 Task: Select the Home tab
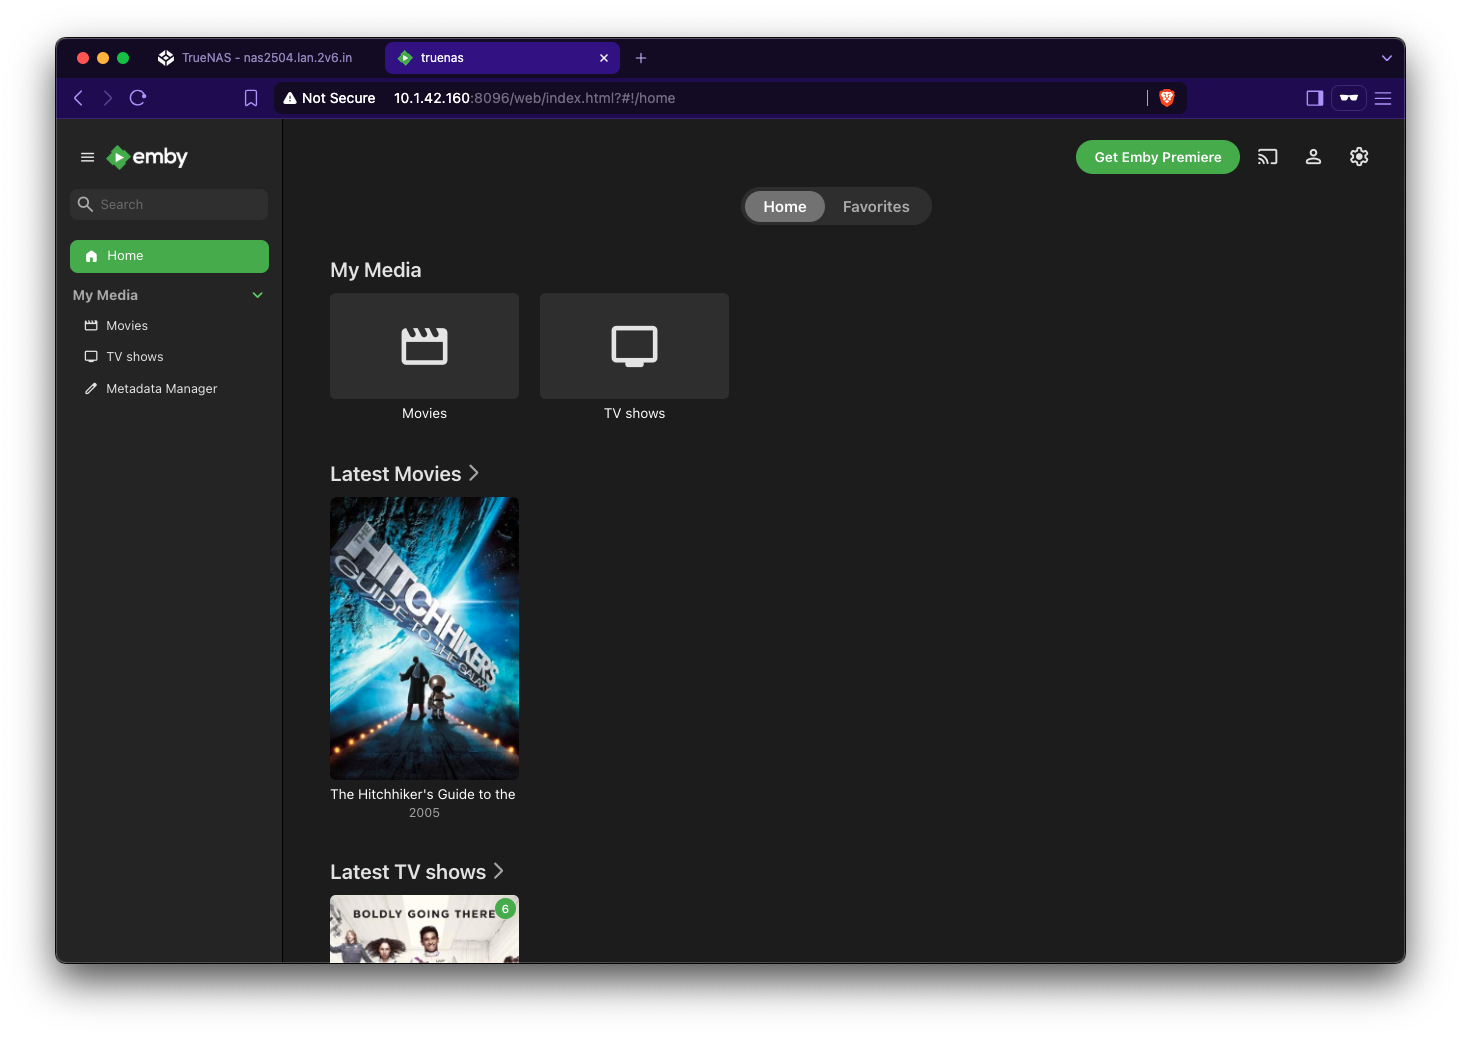click(x=785, y=206)
